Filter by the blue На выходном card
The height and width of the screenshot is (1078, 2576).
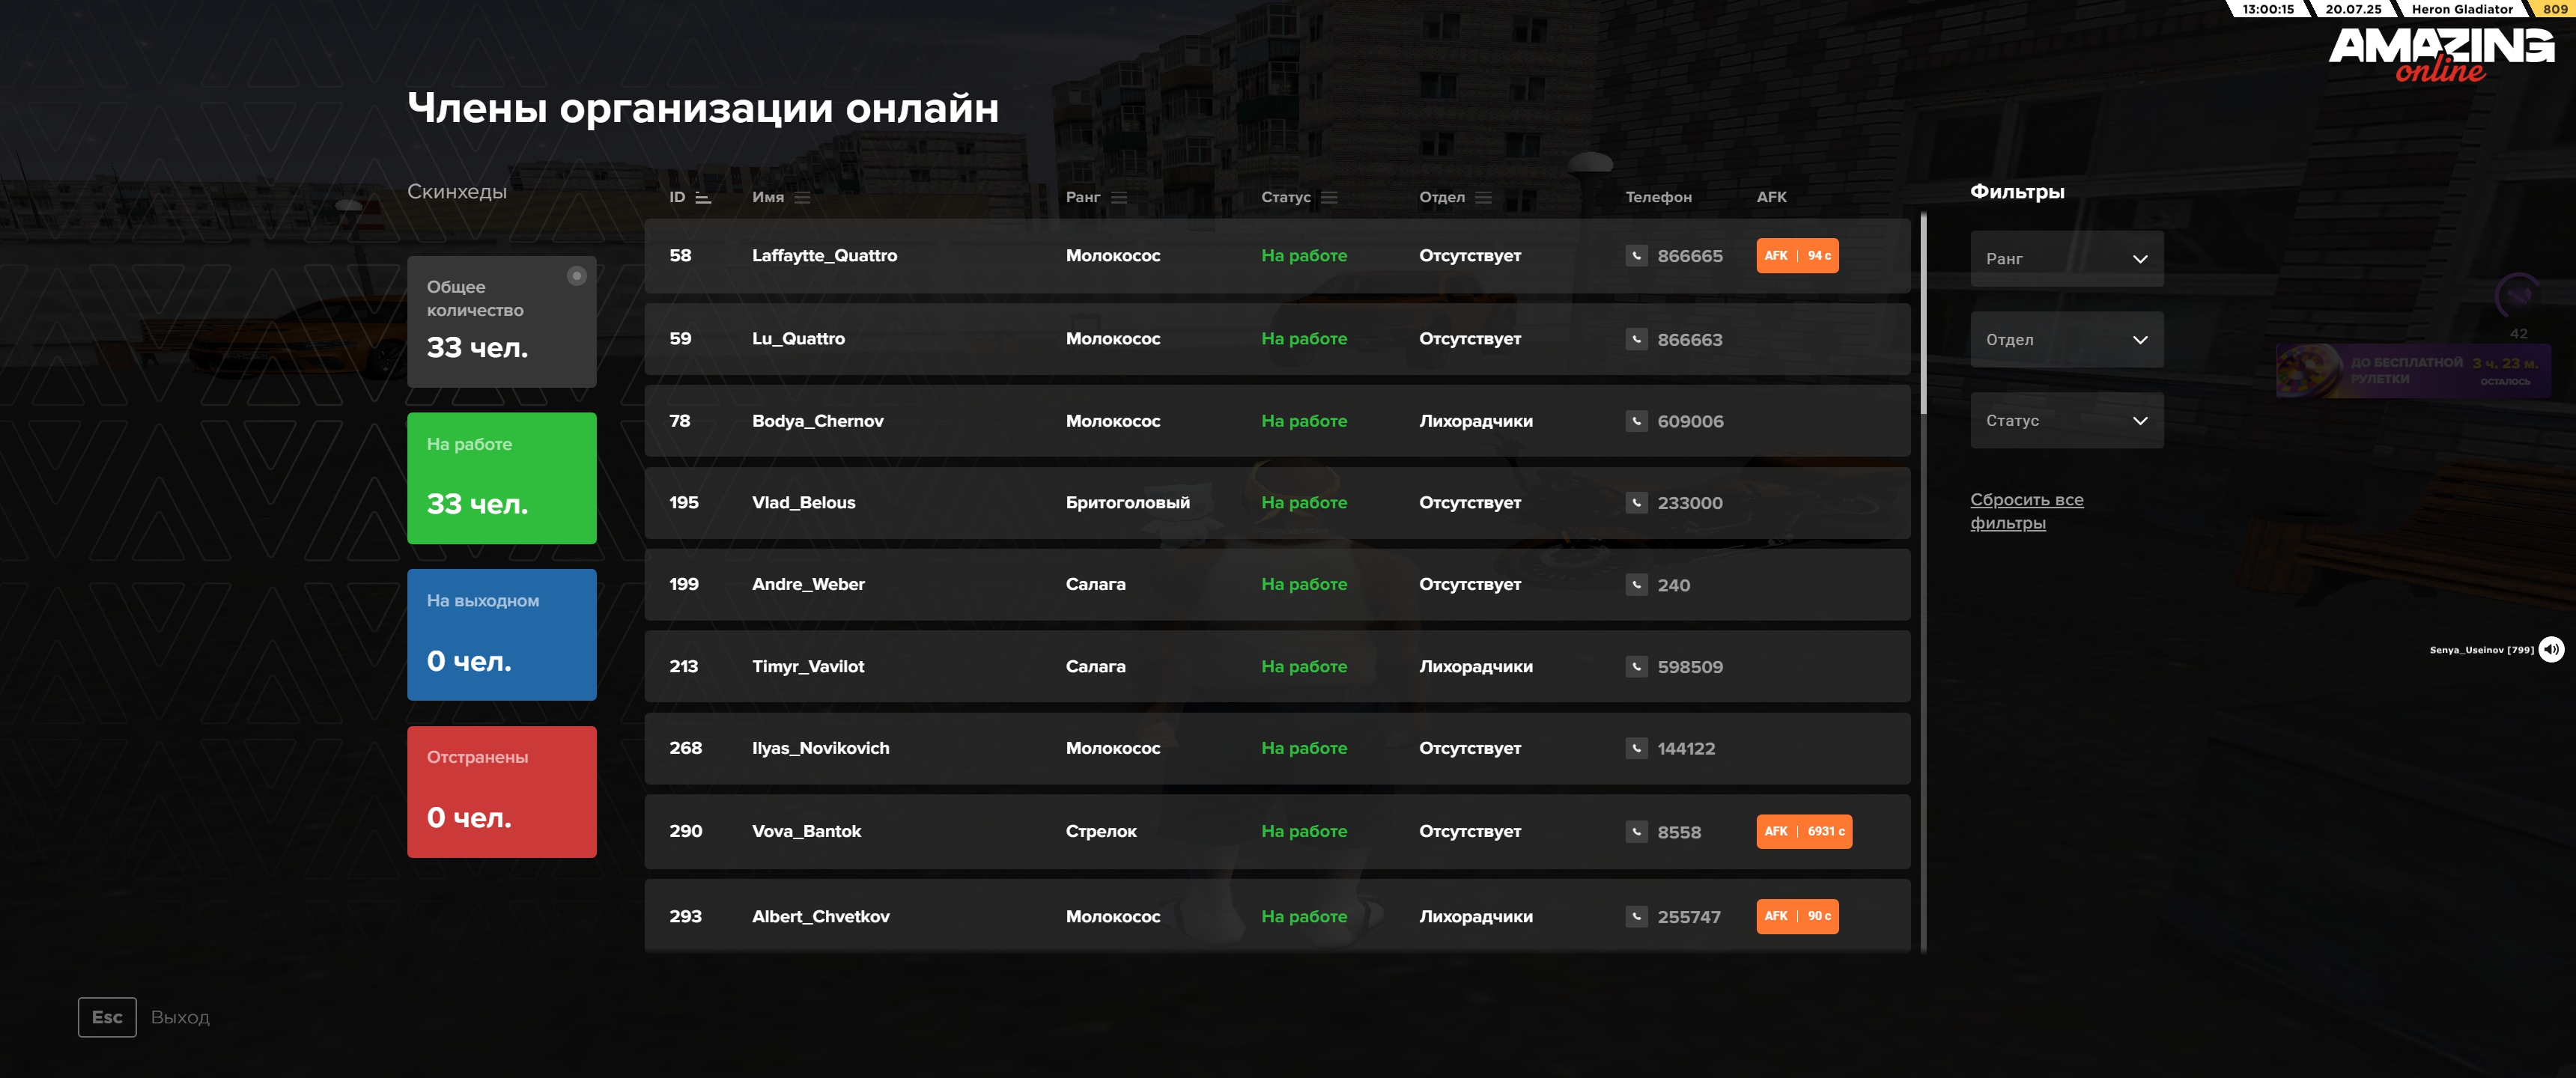tap(501, 634)
